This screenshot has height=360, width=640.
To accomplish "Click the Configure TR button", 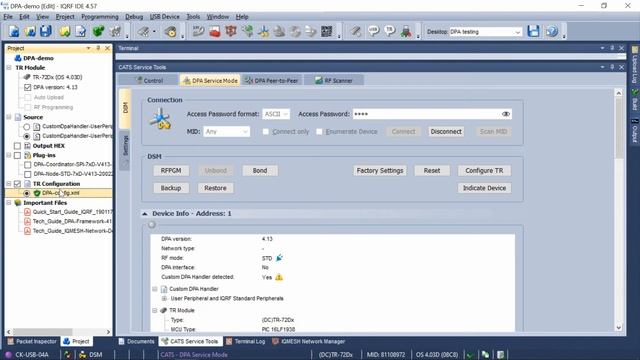I will pyautogui.click(x=484, y=171).
